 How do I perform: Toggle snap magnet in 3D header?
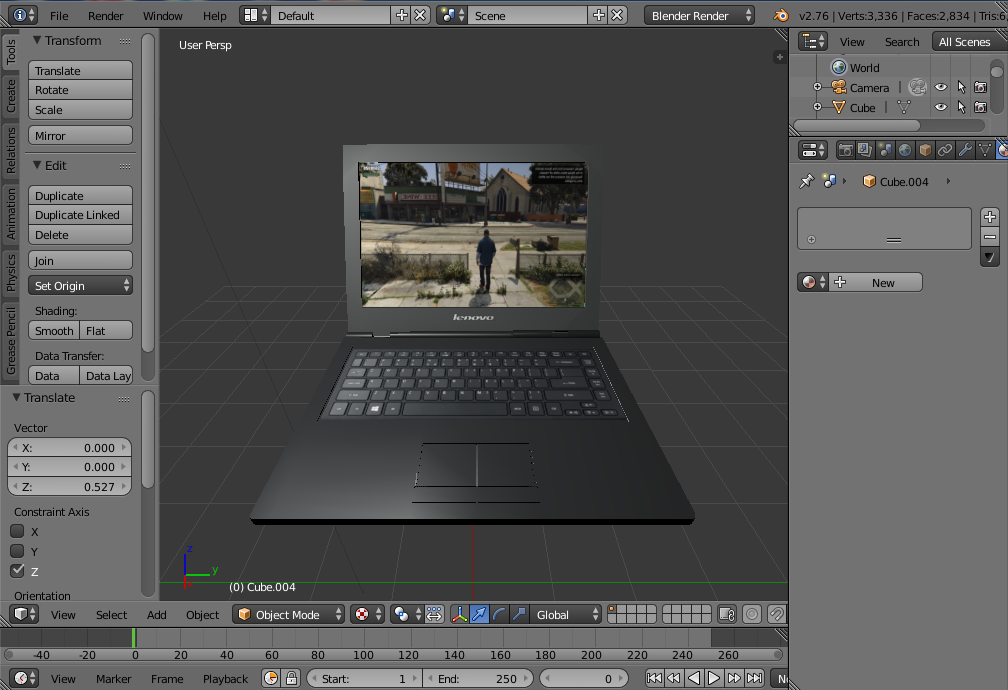[777, 614]
